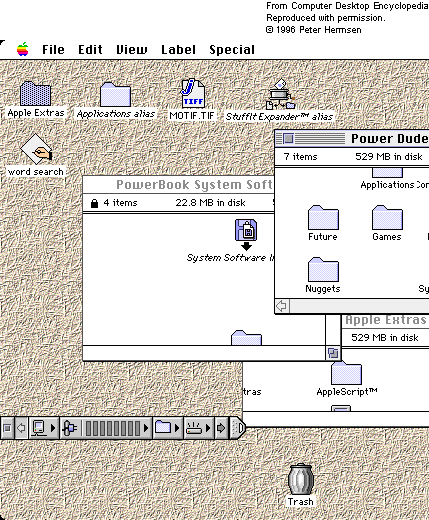Expand the hard disk spin-down module in Control Strip
This screenshot has height=520, width=429.
[199, 428]
